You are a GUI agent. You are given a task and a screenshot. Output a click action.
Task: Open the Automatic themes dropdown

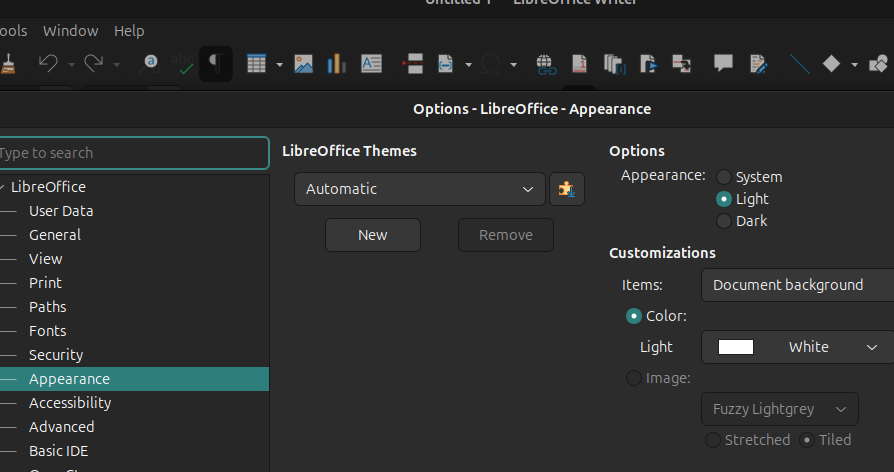[420, 189]
